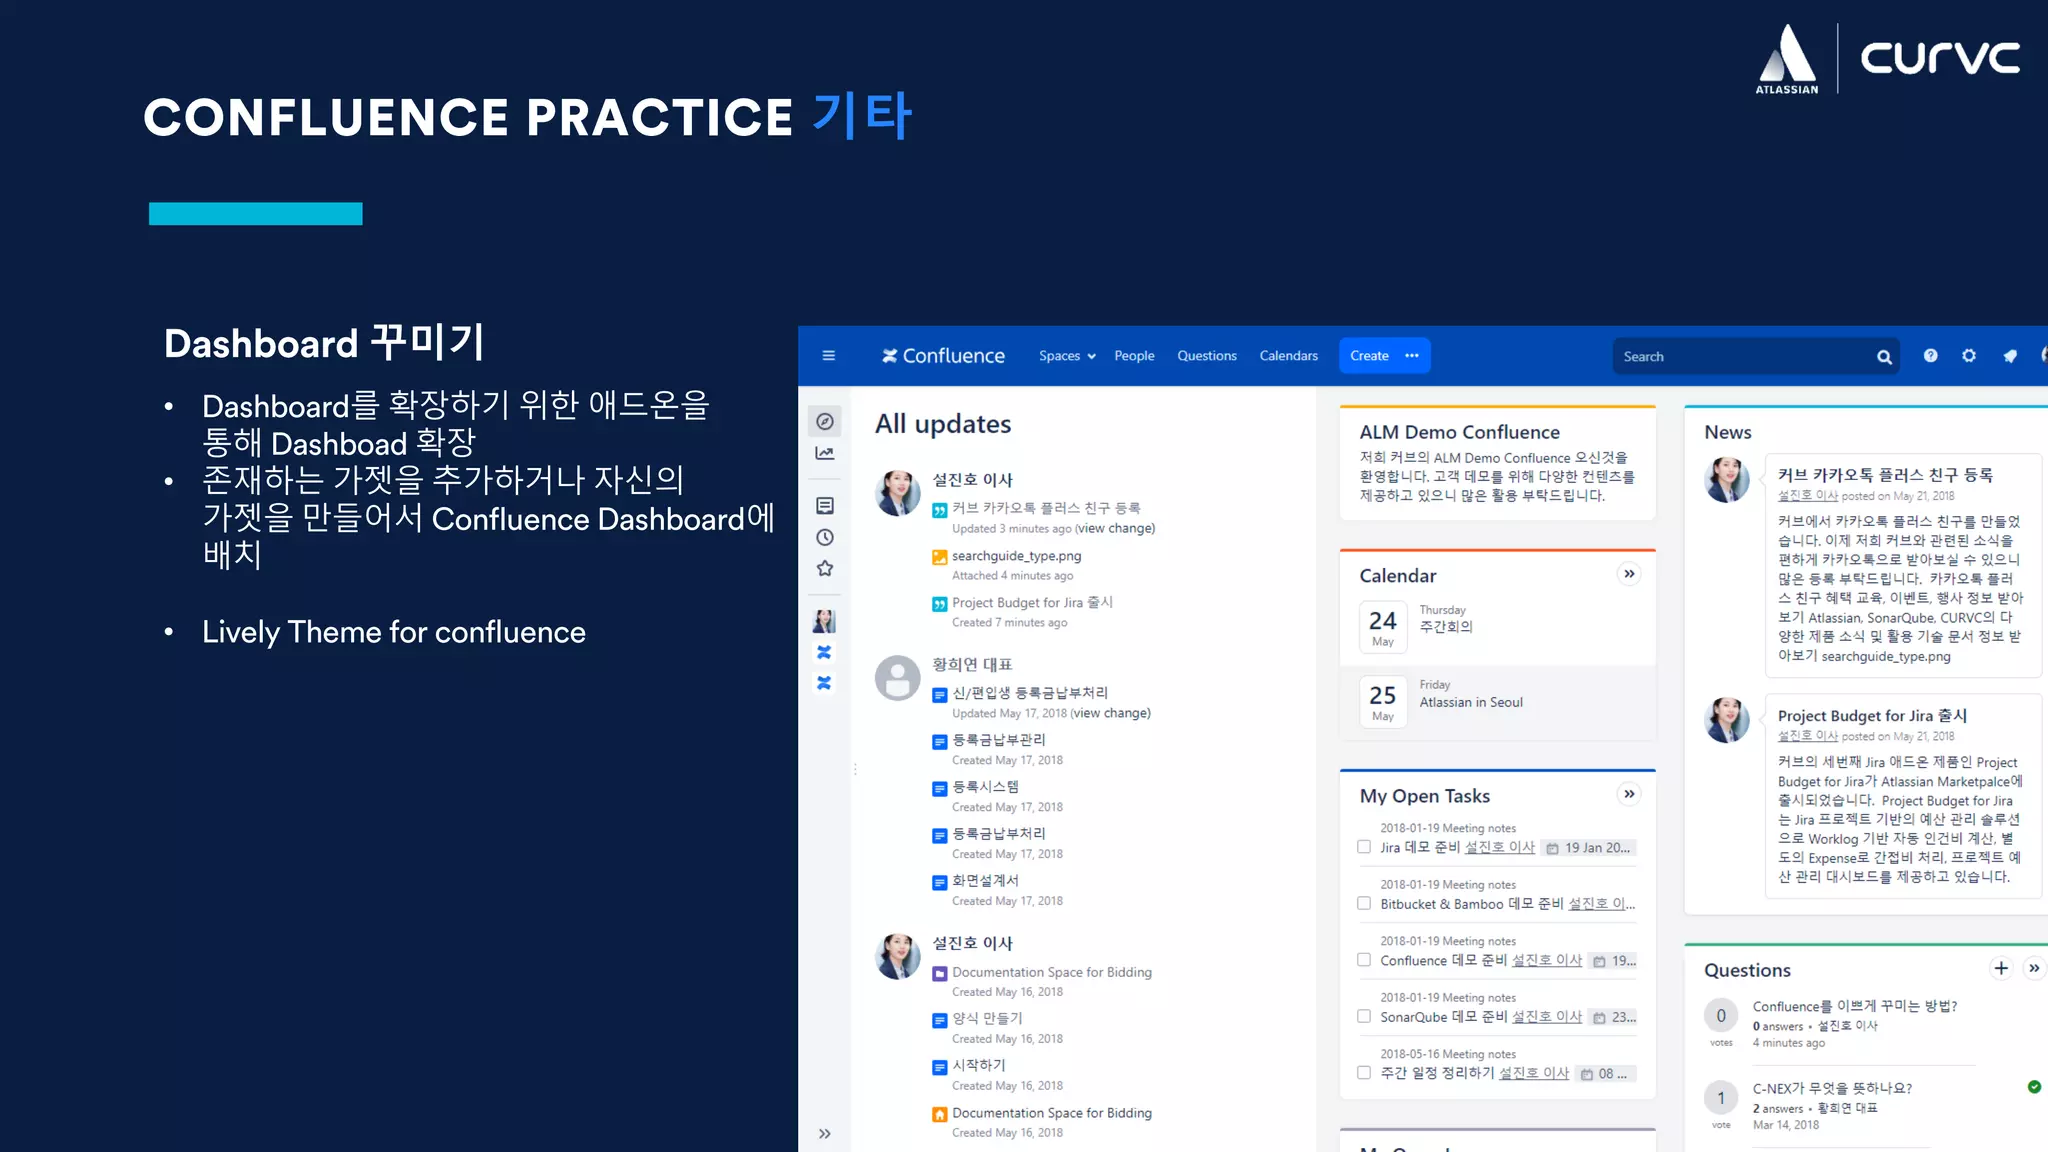This screenshot has width=2048, height=1152.
Task: Check the 주간 일정 정리하기 task
Action: (x=1364, y=1073)
